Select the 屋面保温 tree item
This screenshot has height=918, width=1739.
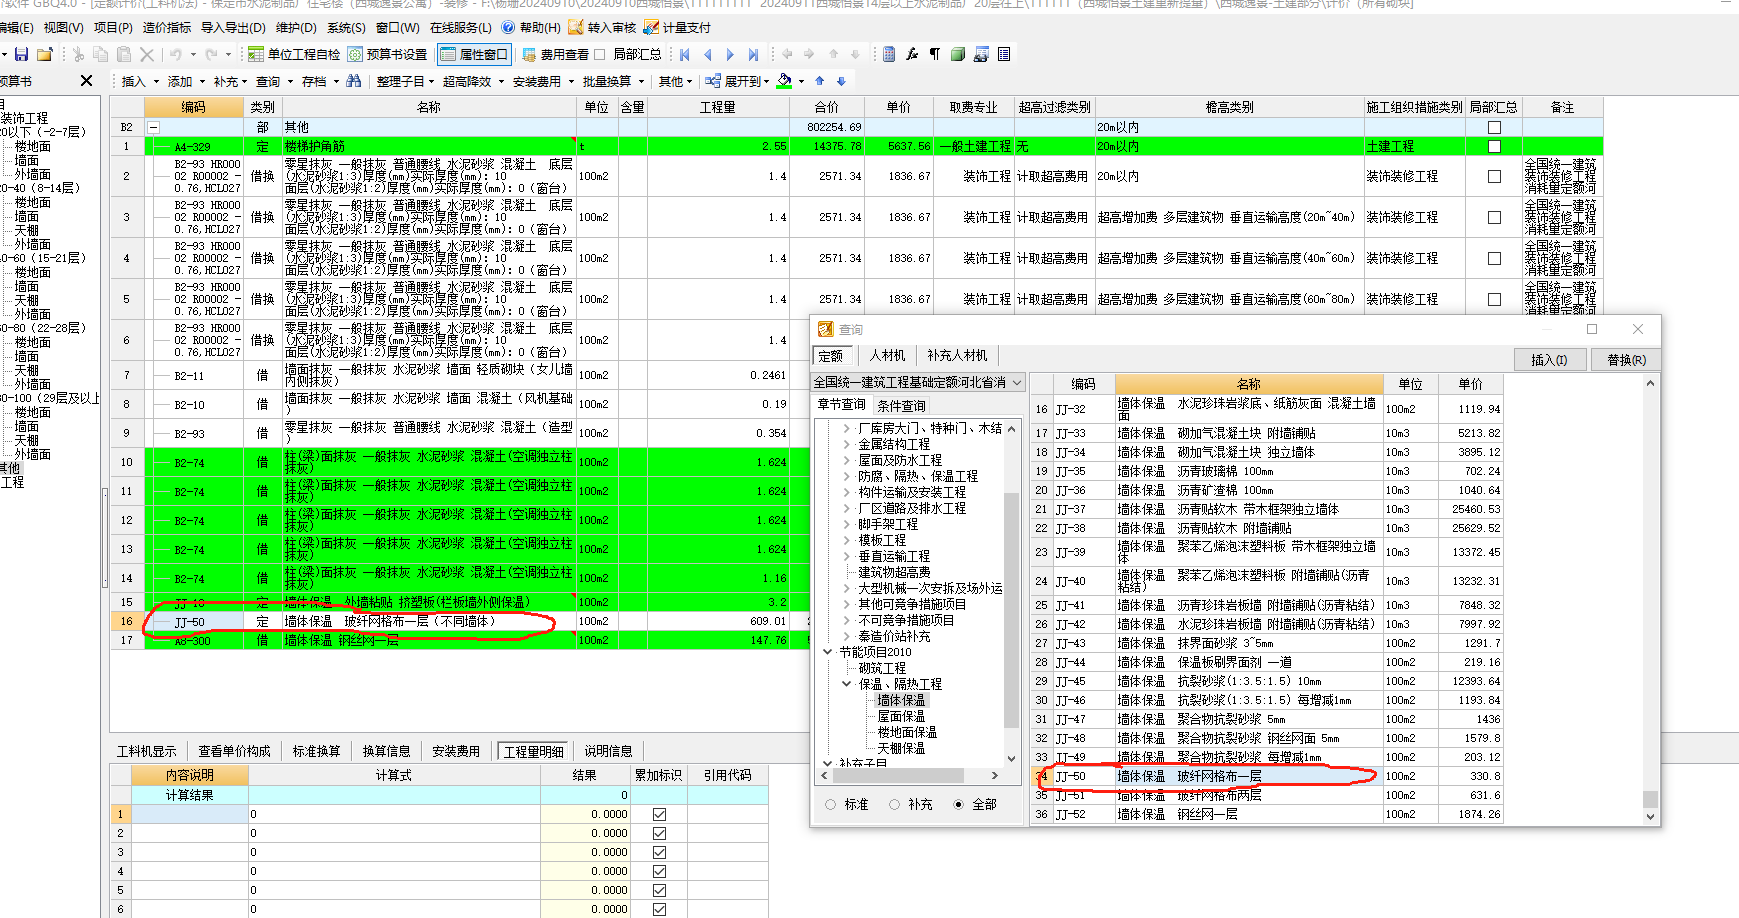click(901, 716)
